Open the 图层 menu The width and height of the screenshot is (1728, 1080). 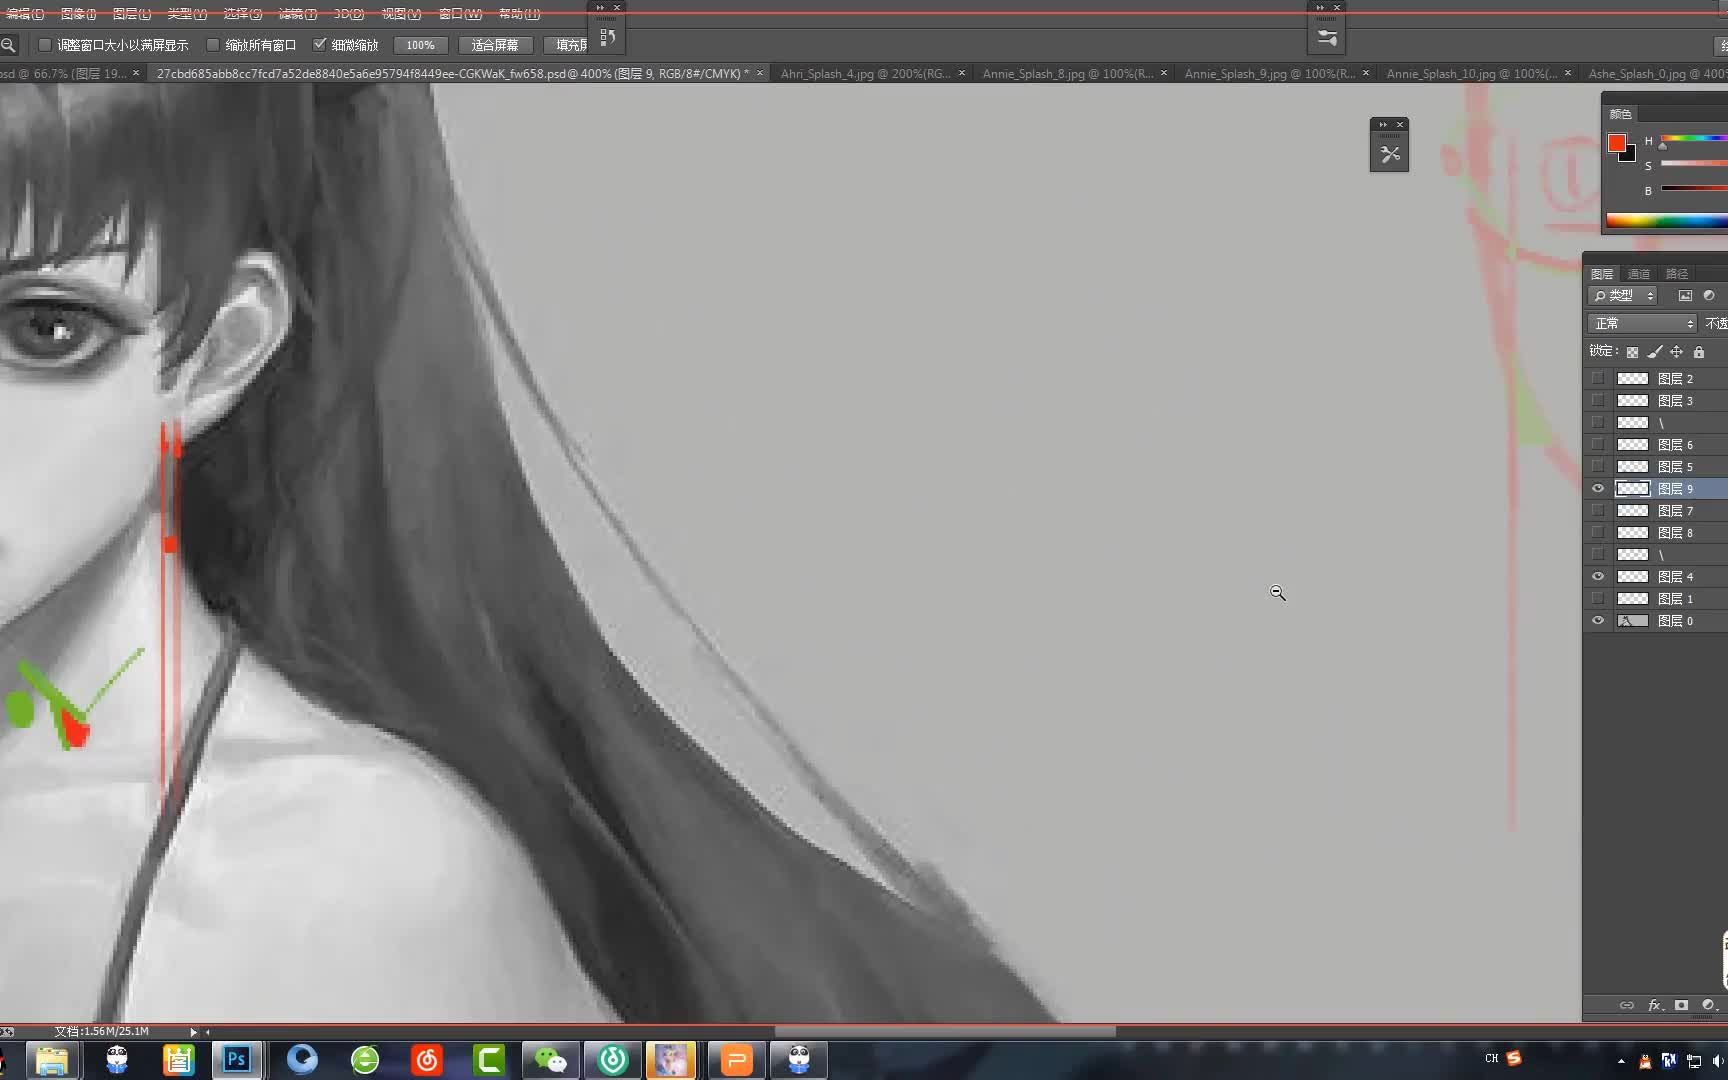(132, 14)
